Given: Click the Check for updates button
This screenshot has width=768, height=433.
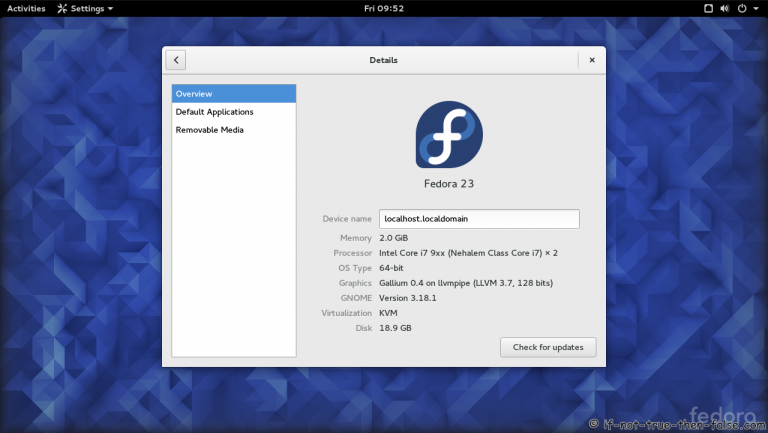Looking at the screenshot, I should pos(548,347).
